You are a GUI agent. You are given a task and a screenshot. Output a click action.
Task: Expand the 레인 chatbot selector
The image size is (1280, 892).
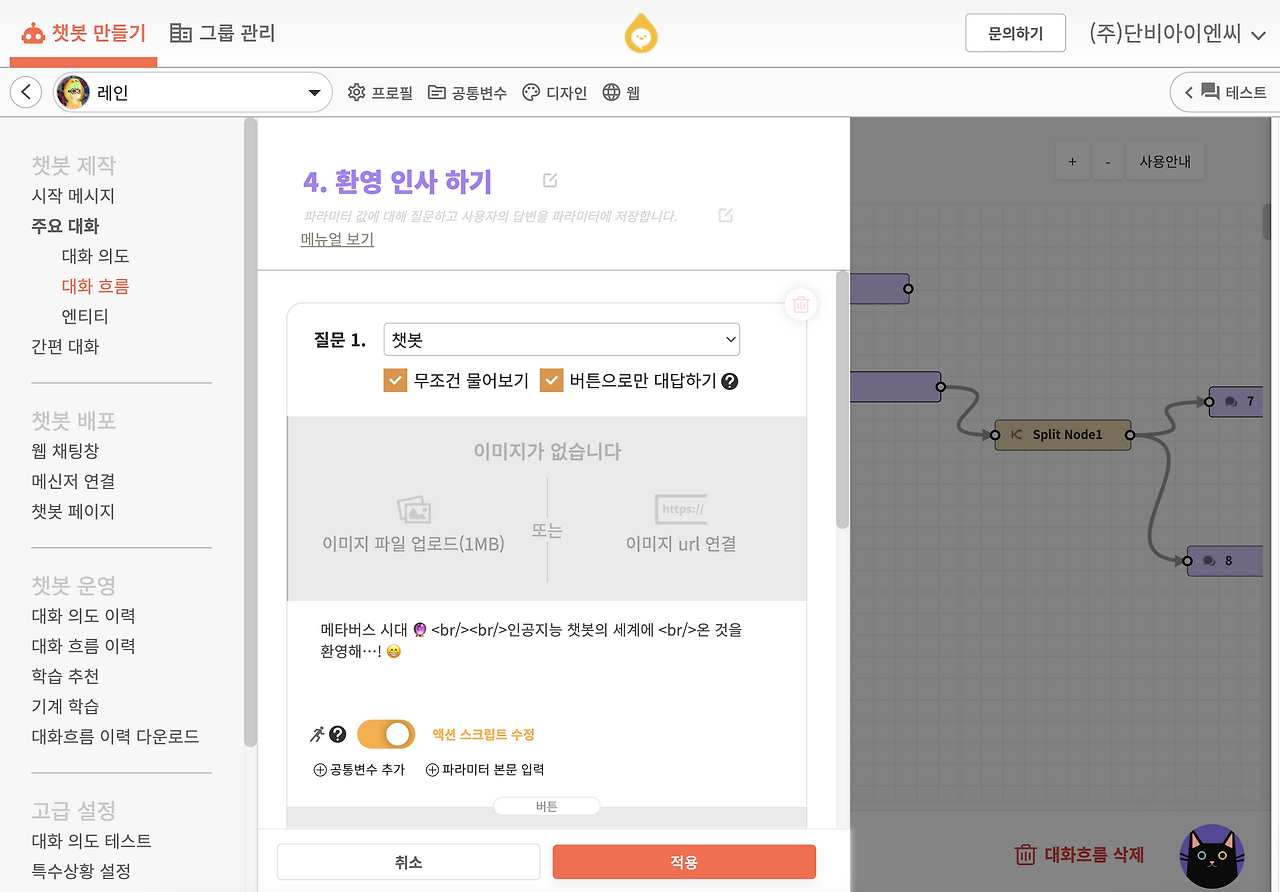(x=316, y=91)
